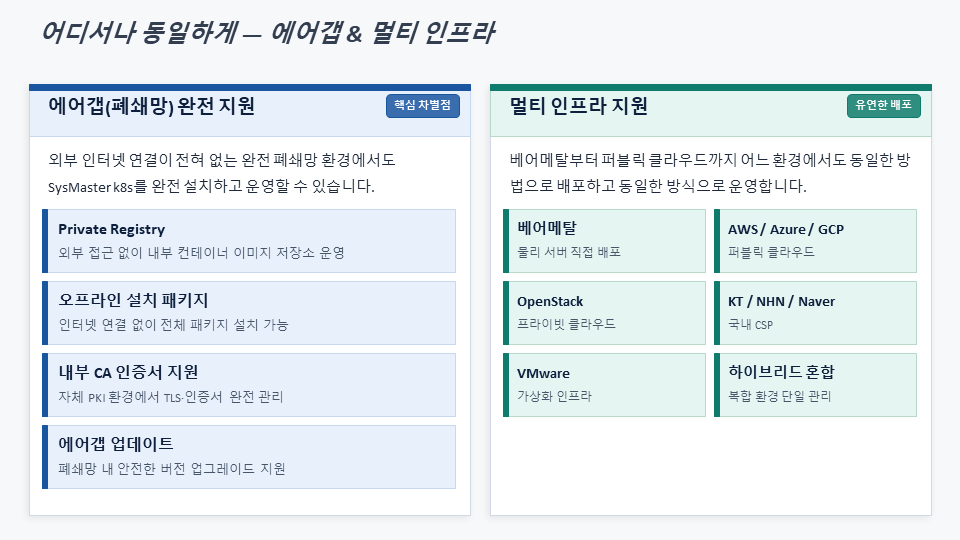The image size is (960, 540).
Task: Click the 'SysMaster k8s' product name text
Action: pyautogui.click(x=97, y=186)
